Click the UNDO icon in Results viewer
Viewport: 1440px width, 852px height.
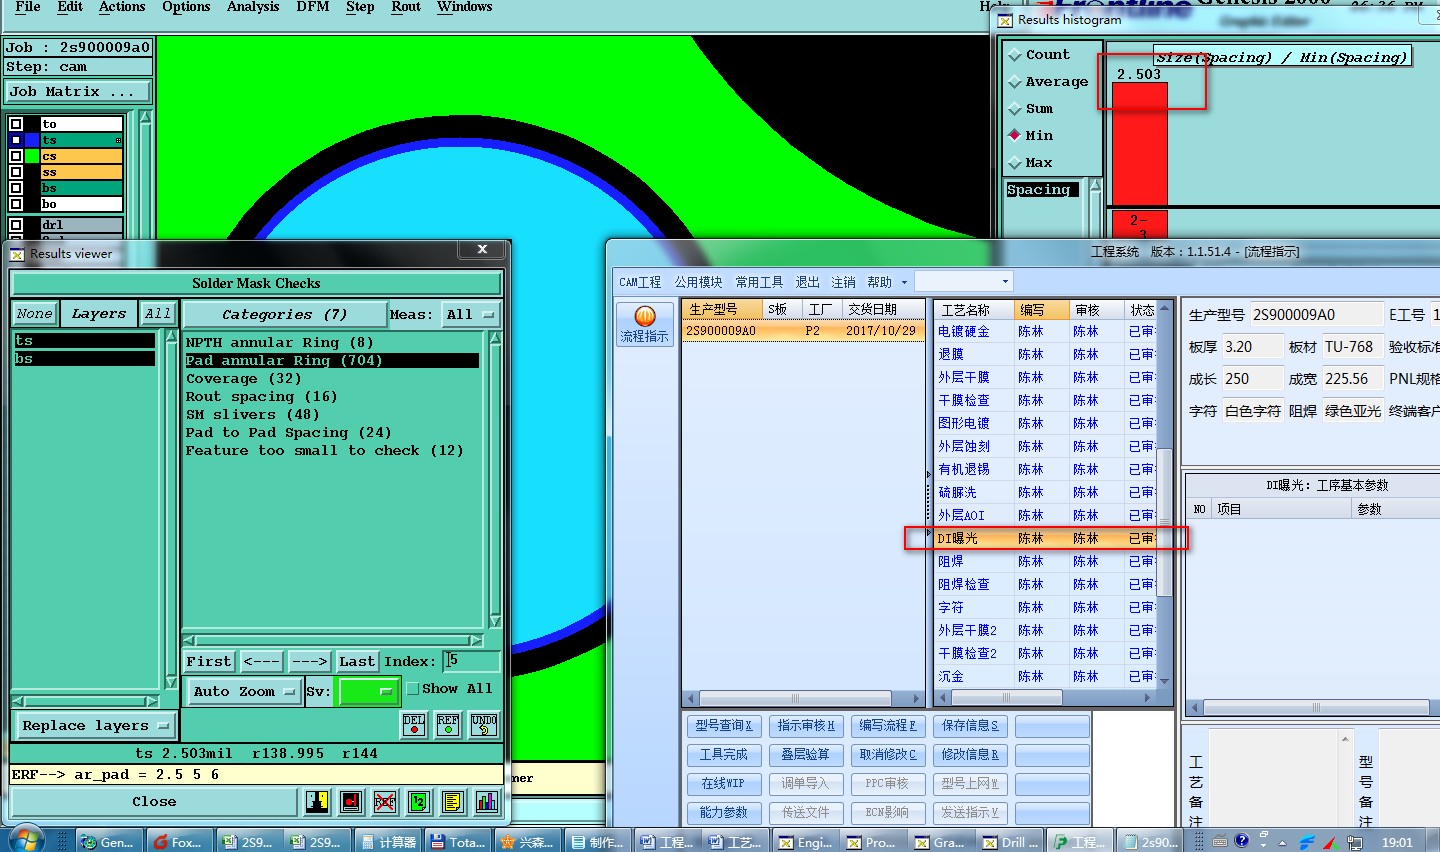click(484, 725)
